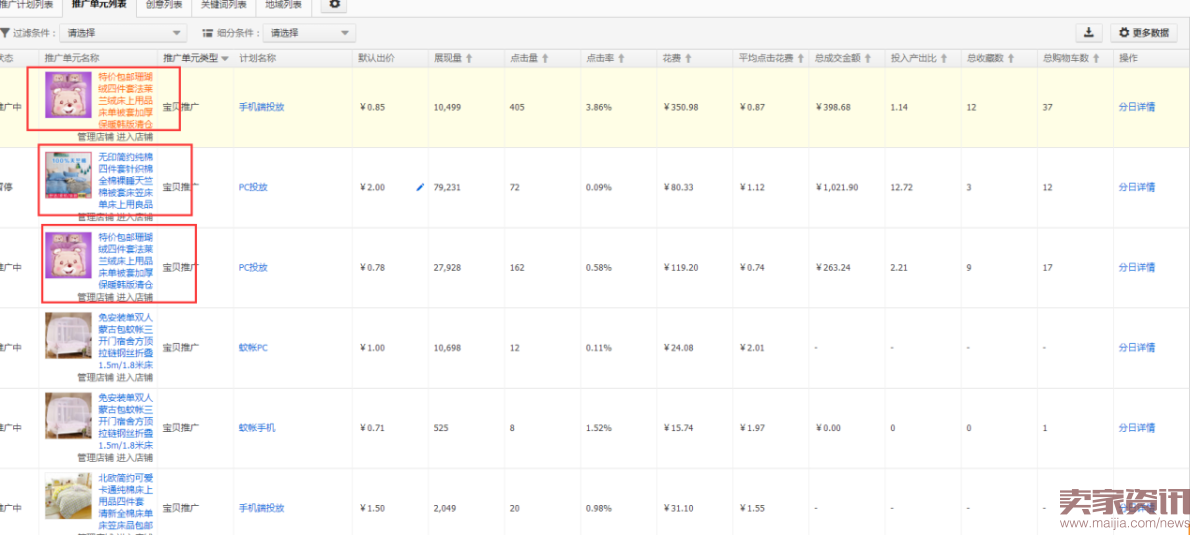Open 免安装单双人 title in ¥0.71 row
Screen dimensions: 1190x535
[x=125, y=422]
